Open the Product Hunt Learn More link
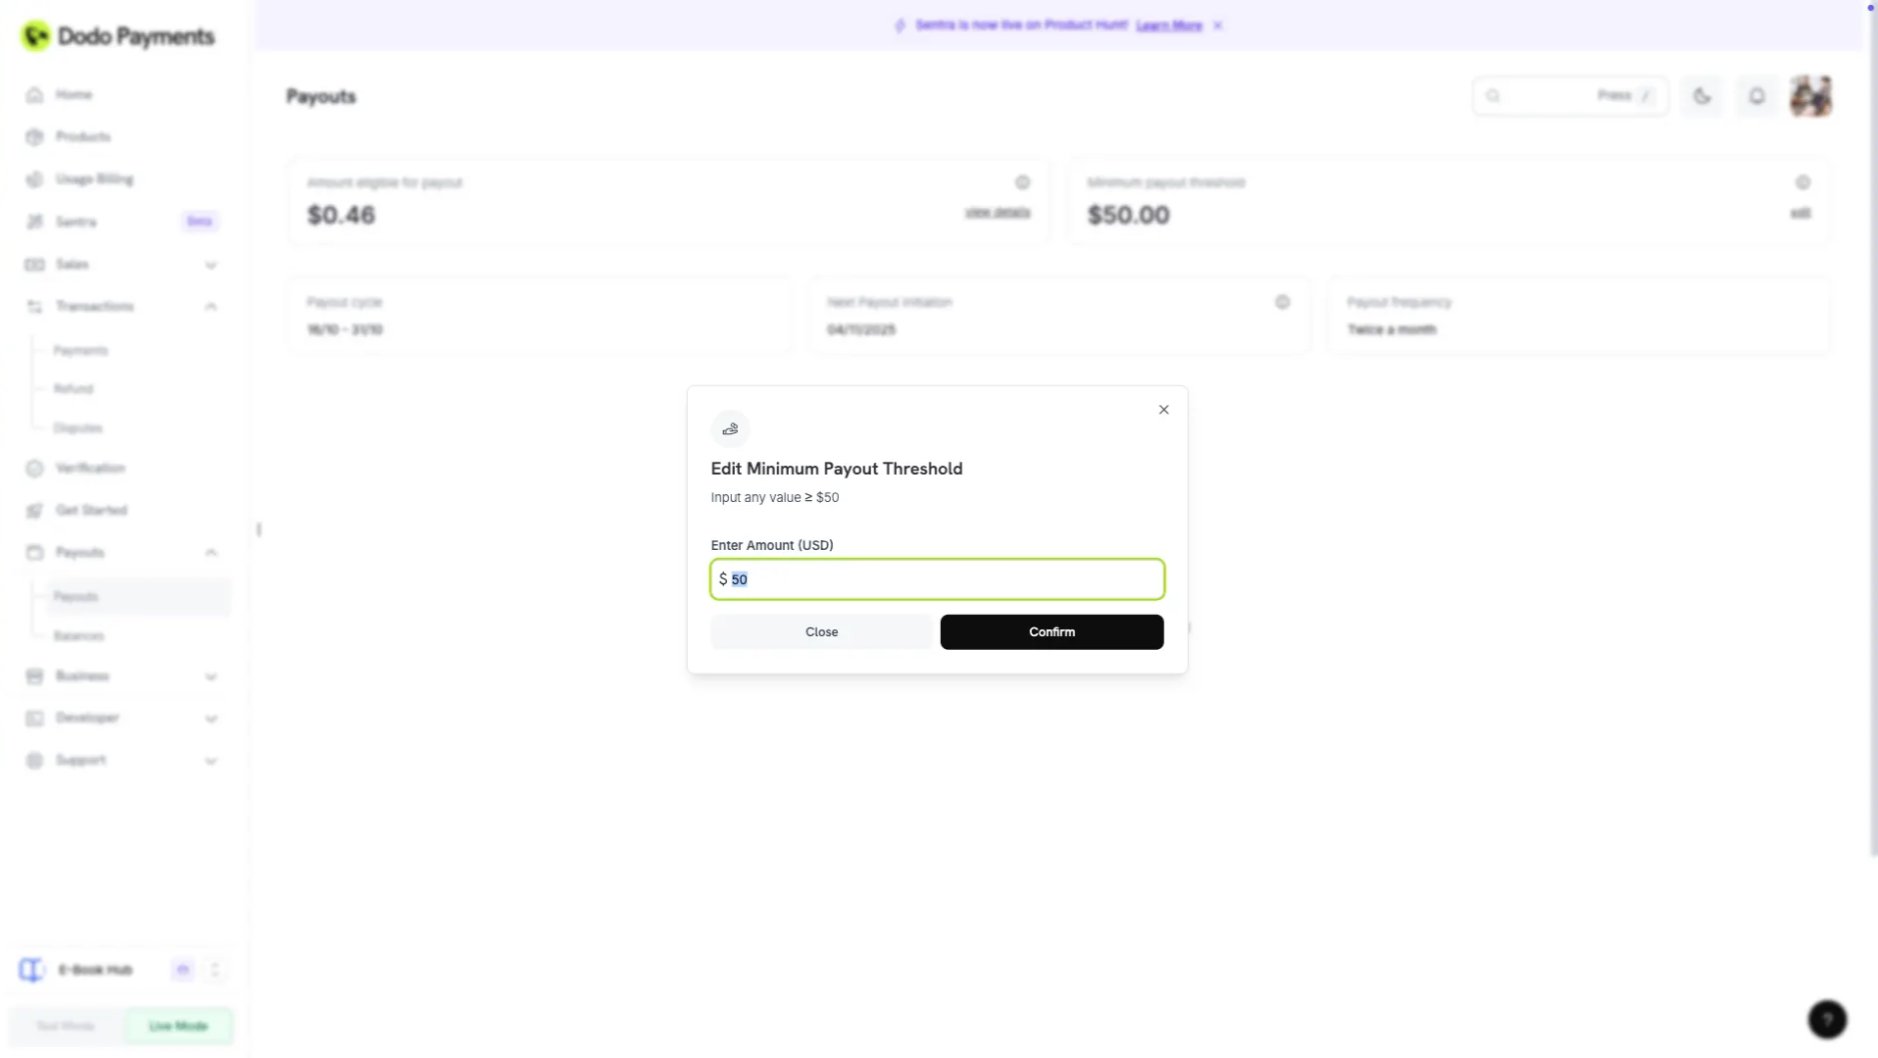This screenshot has height=1058, width=1878. [x=1168, y=25]
